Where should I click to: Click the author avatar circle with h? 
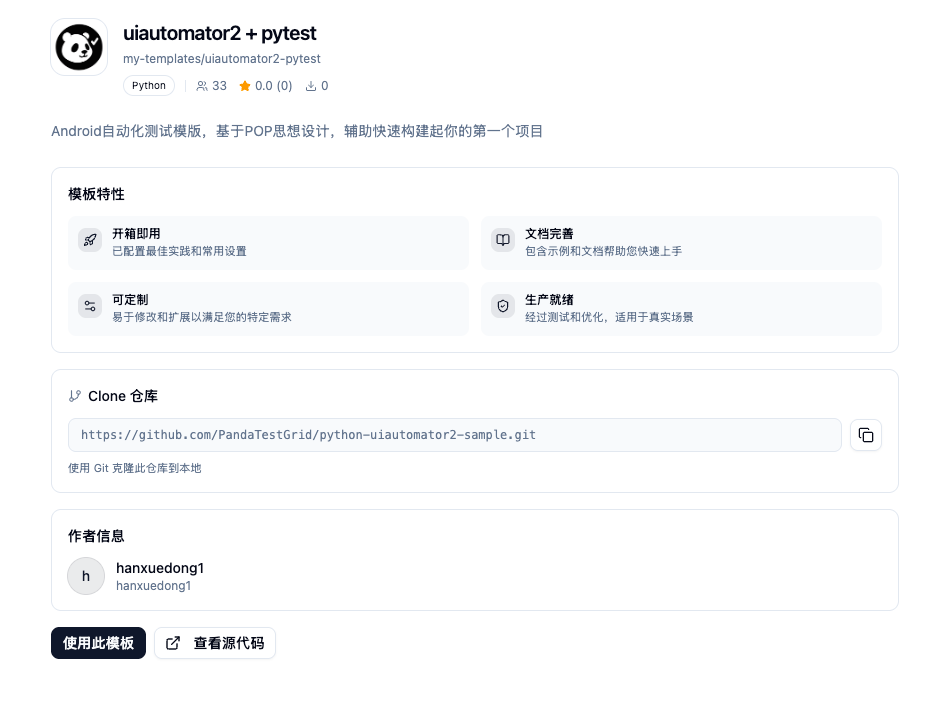[86, 576]
